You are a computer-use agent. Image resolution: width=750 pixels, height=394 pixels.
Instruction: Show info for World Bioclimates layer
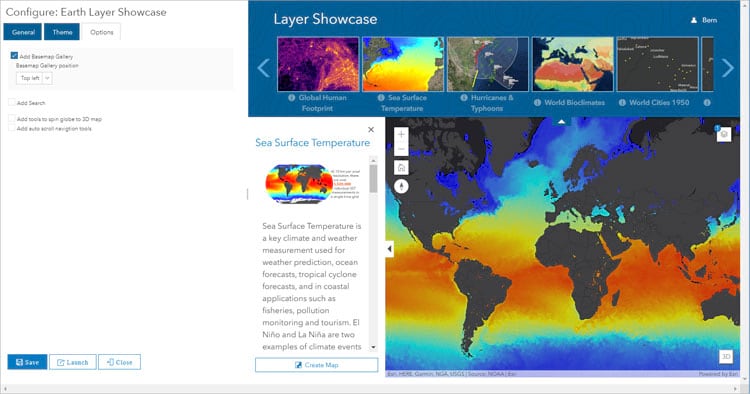(537, 102)
